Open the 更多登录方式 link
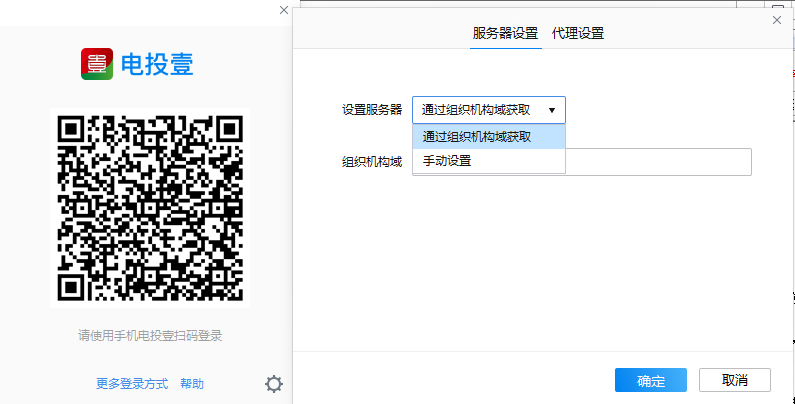The image size is (795, 404). pos(133,384)
